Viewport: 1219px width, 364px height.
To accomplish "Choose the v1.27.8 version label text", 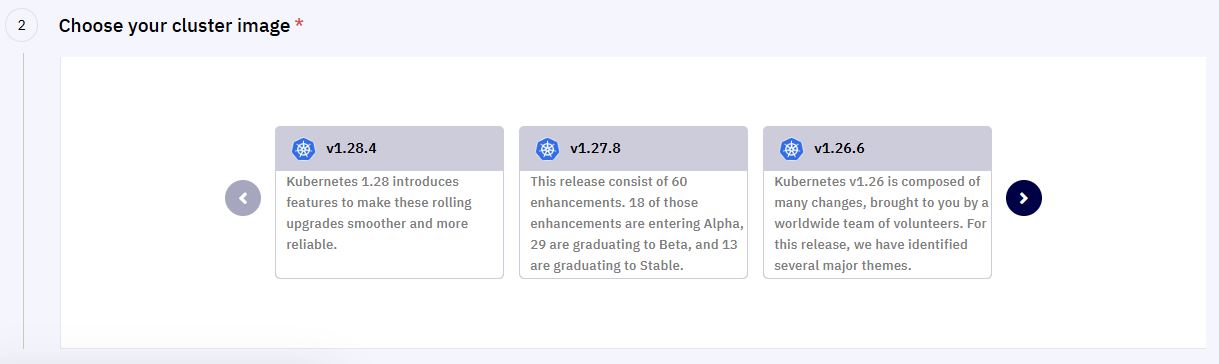I will [x=595, y=149].
